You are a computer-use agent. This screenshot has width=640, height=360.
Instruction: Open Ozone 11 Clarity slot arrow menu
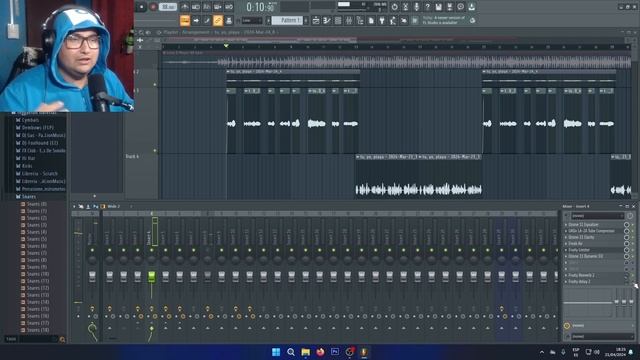[x=566, y=237]
